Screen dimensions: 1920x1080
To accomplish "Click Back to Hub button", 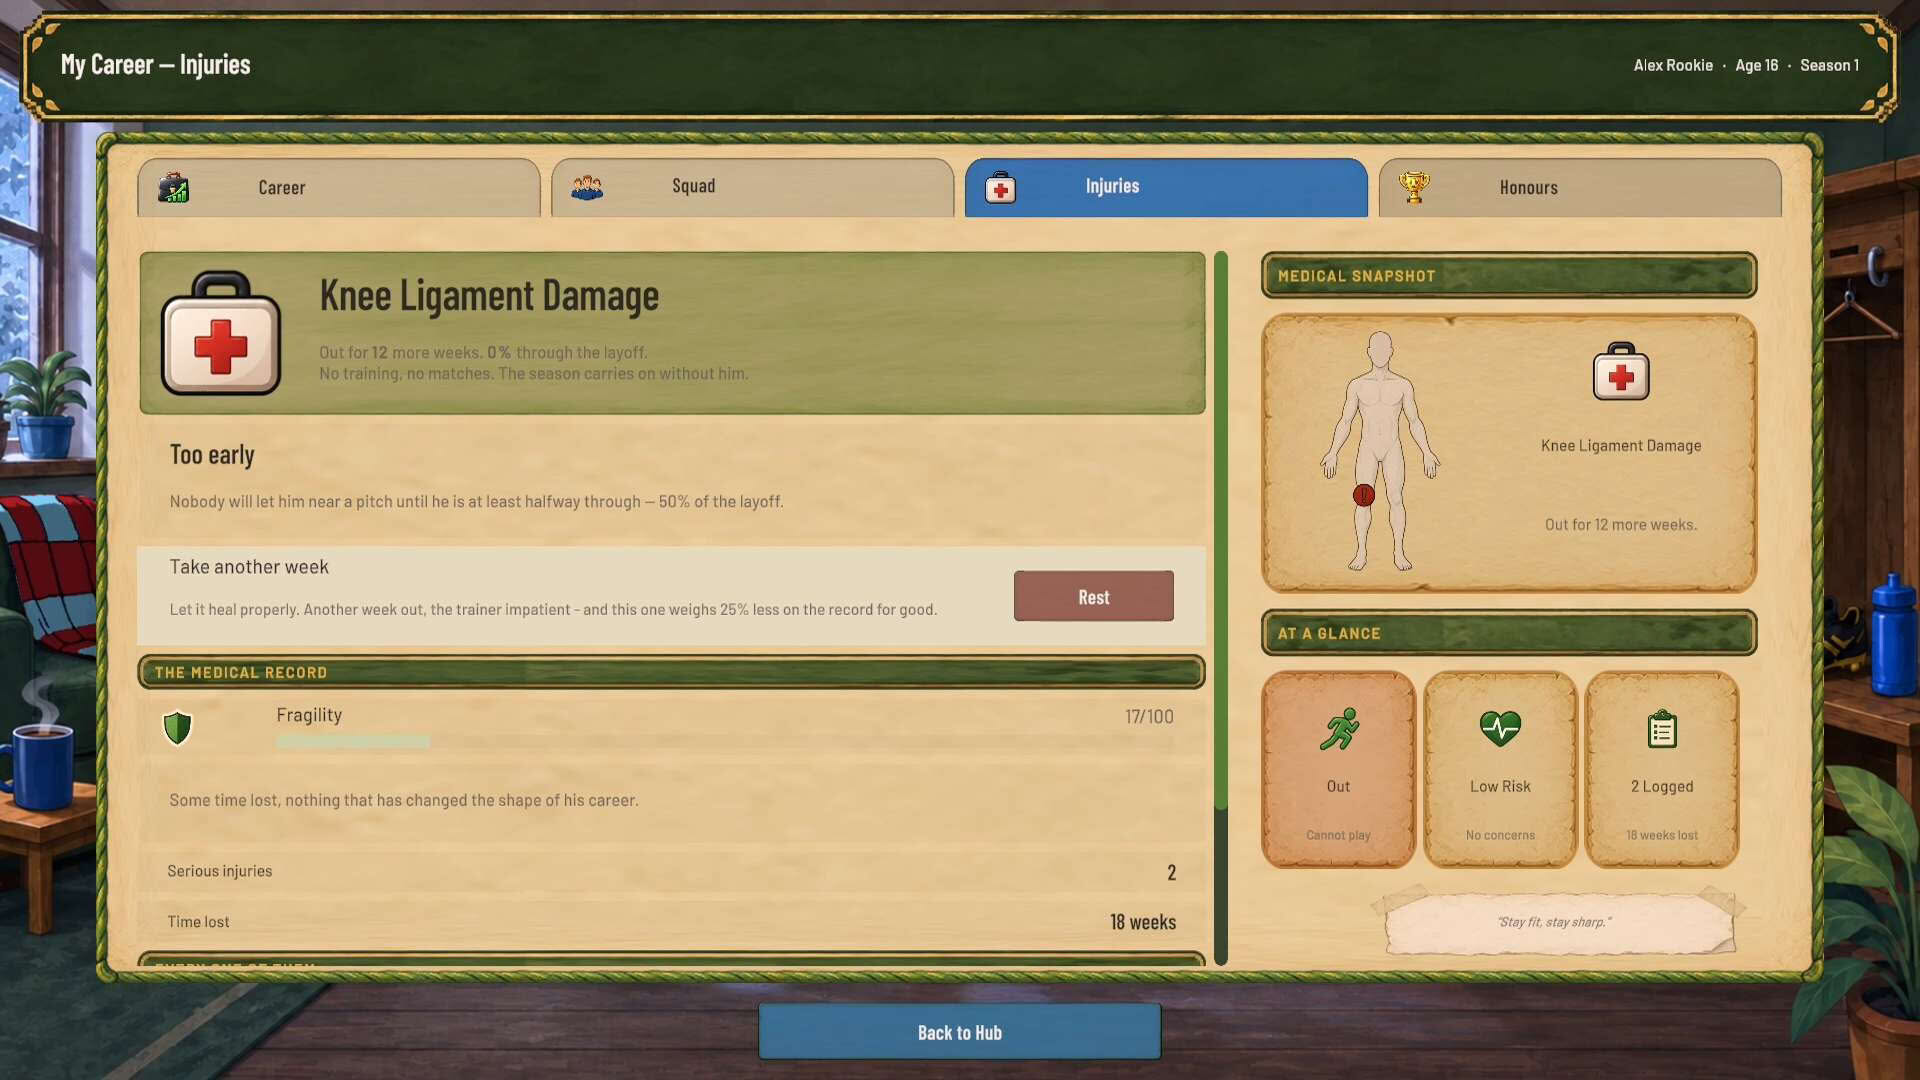I will 960,1032.
